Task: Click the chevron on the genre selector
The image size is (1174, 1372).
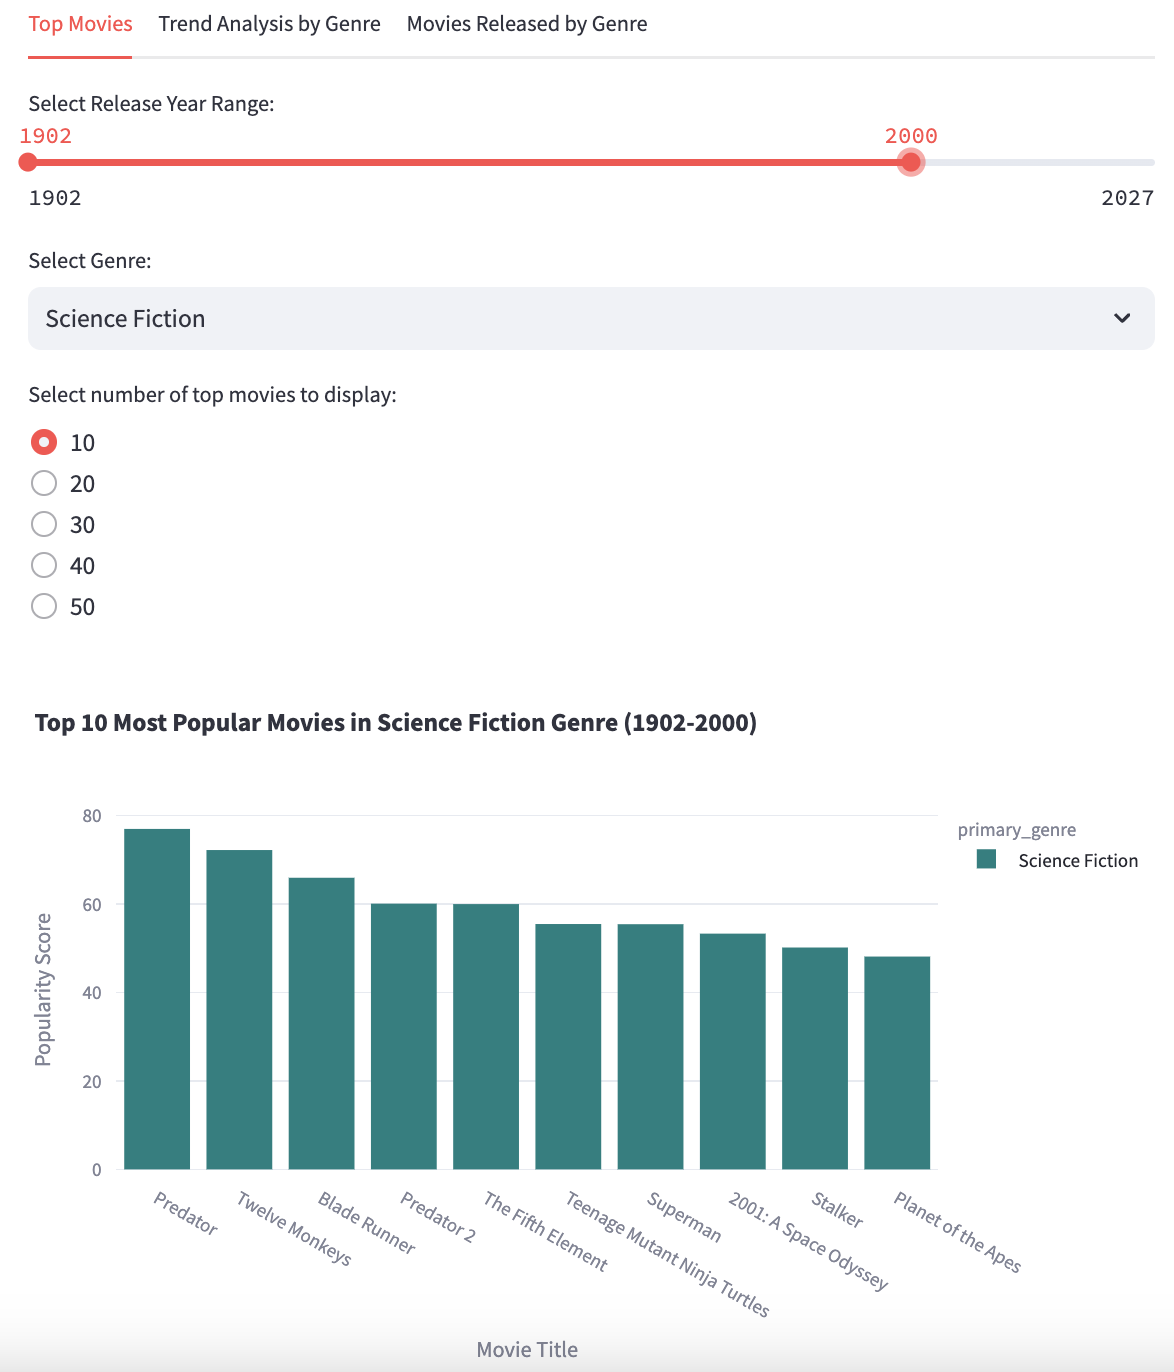Action: [x=1122, y=318]
